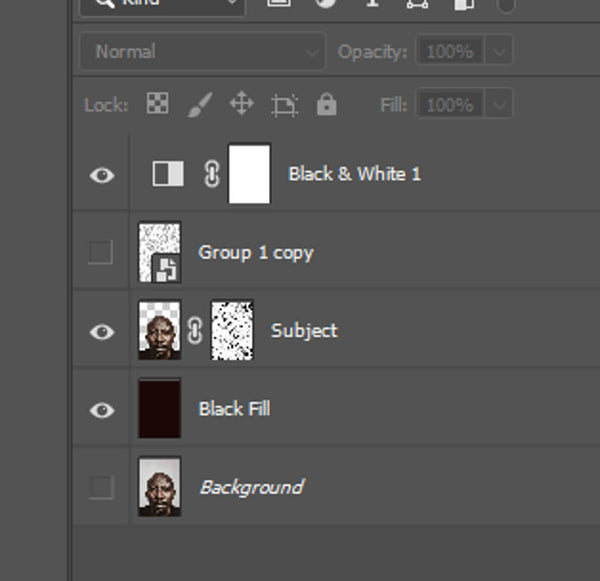Click the 'Fill:' label
Image resolution: width=600 pixels, height=581 pixels.
click(x=394, y=104)
